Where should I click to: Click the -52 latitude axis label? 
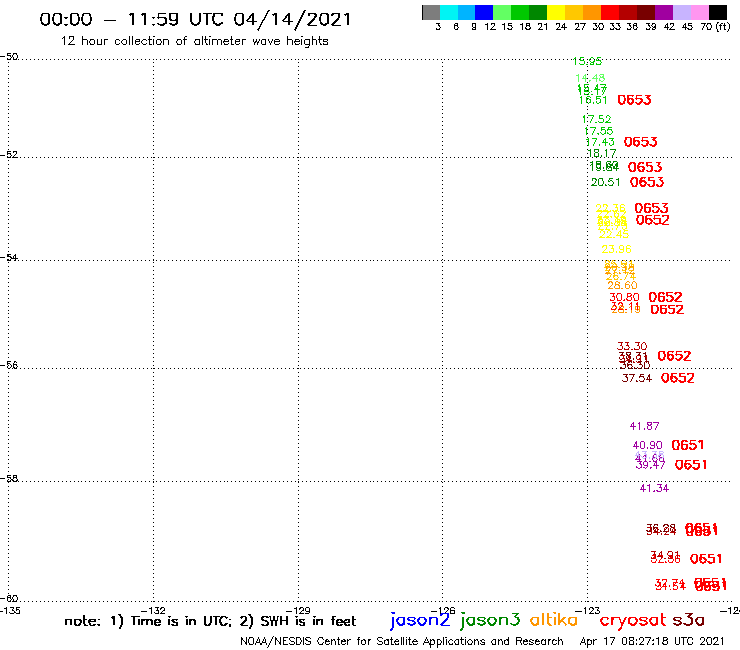pos(9,154)
